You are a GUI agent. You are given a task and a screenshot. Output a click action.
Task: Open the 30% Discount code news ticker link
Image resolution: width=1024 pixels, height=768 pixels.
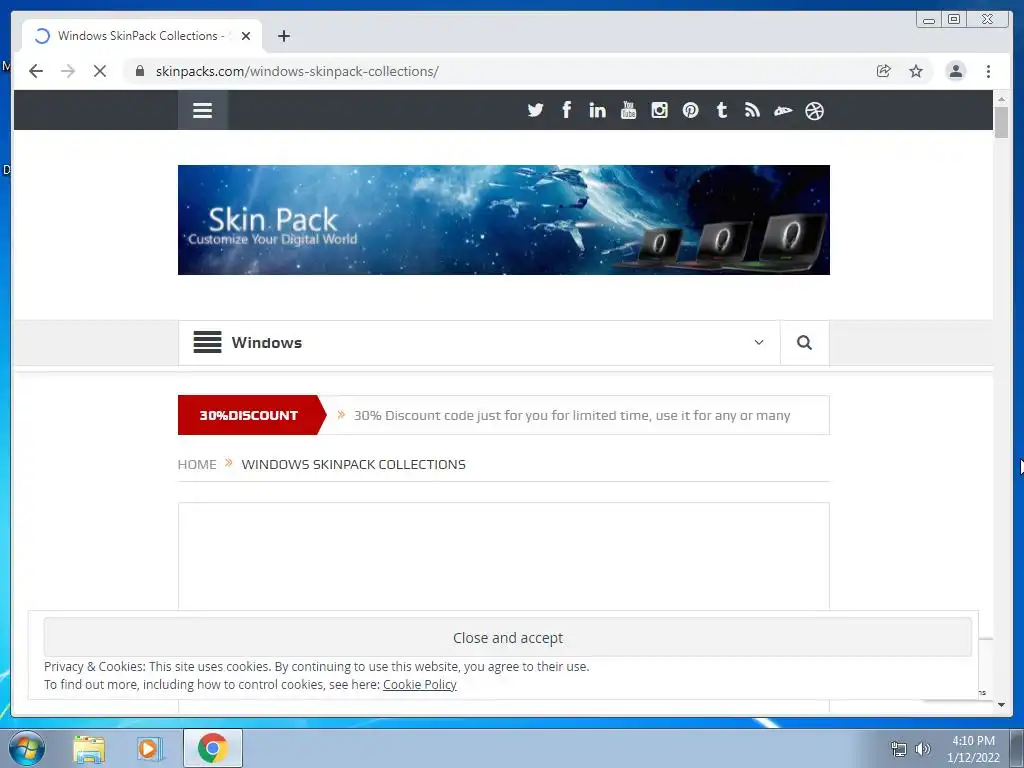(x=572, y=415)
